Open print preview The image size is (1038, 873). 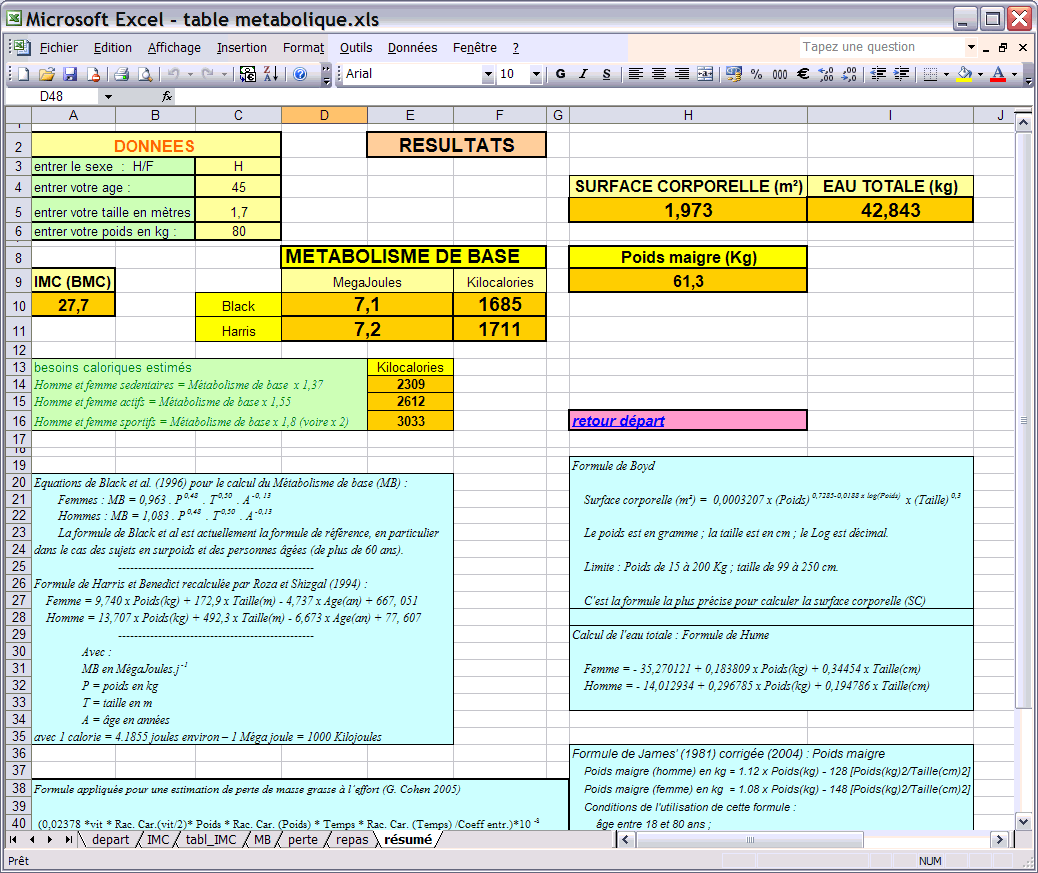(x=145, y=74)
